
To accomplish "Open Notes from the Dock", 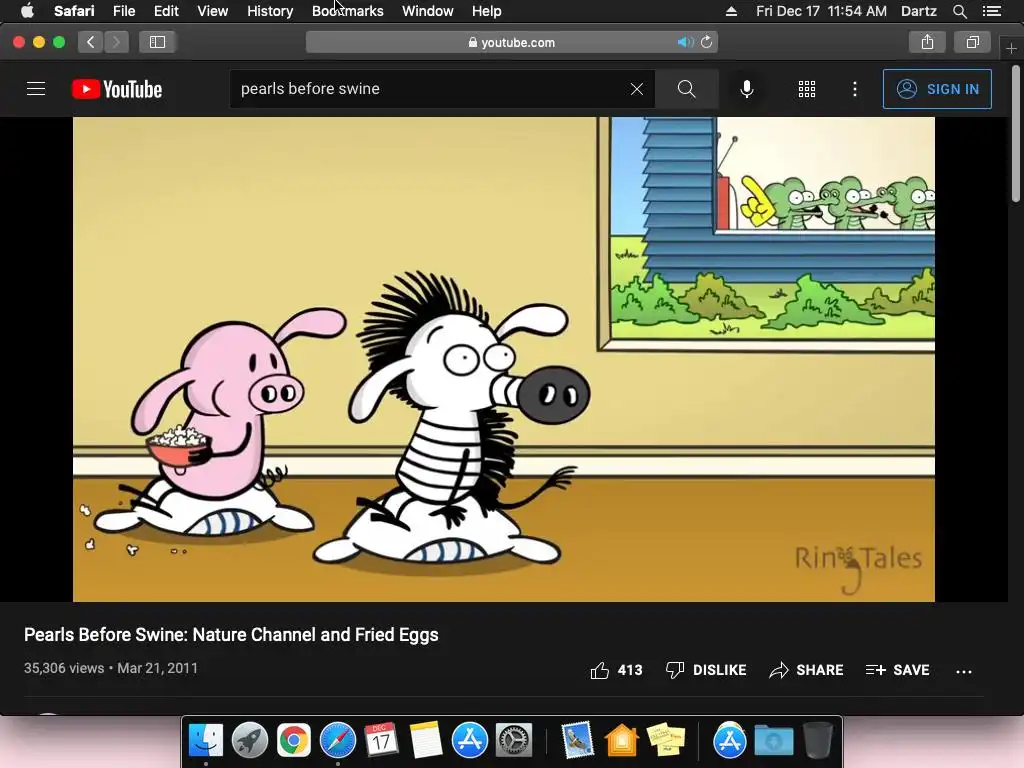I will [426, 740].
